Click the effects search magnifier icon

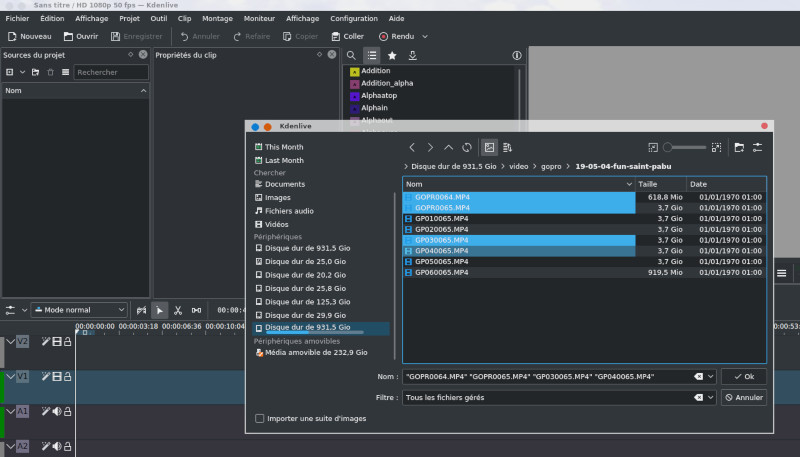pyautogui.click(x=351, y=55)
